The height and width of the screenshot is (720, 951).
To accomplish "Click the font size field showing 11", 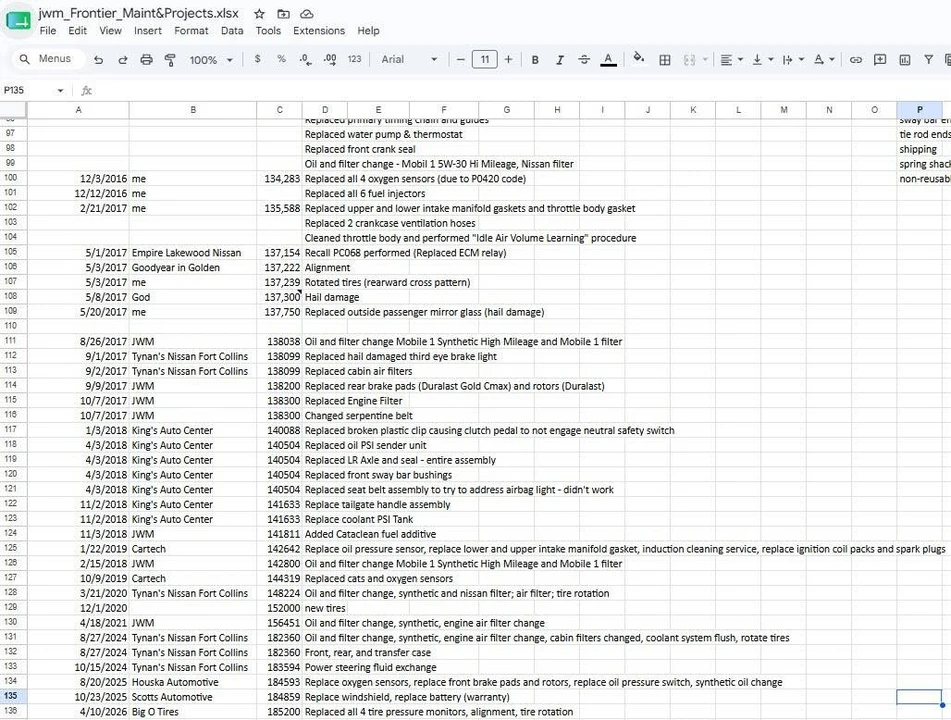I will 485,59.
